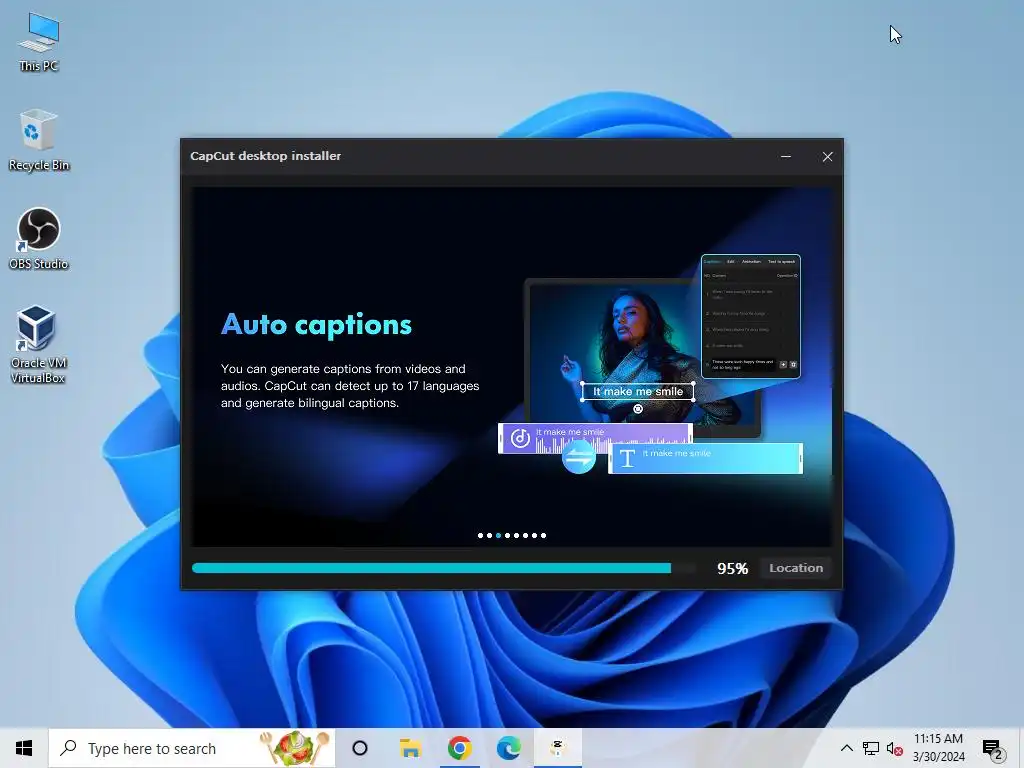This screenshot has height=768, width=1024.
Task: Select the seventh slideshow dot
Action: 534,536
